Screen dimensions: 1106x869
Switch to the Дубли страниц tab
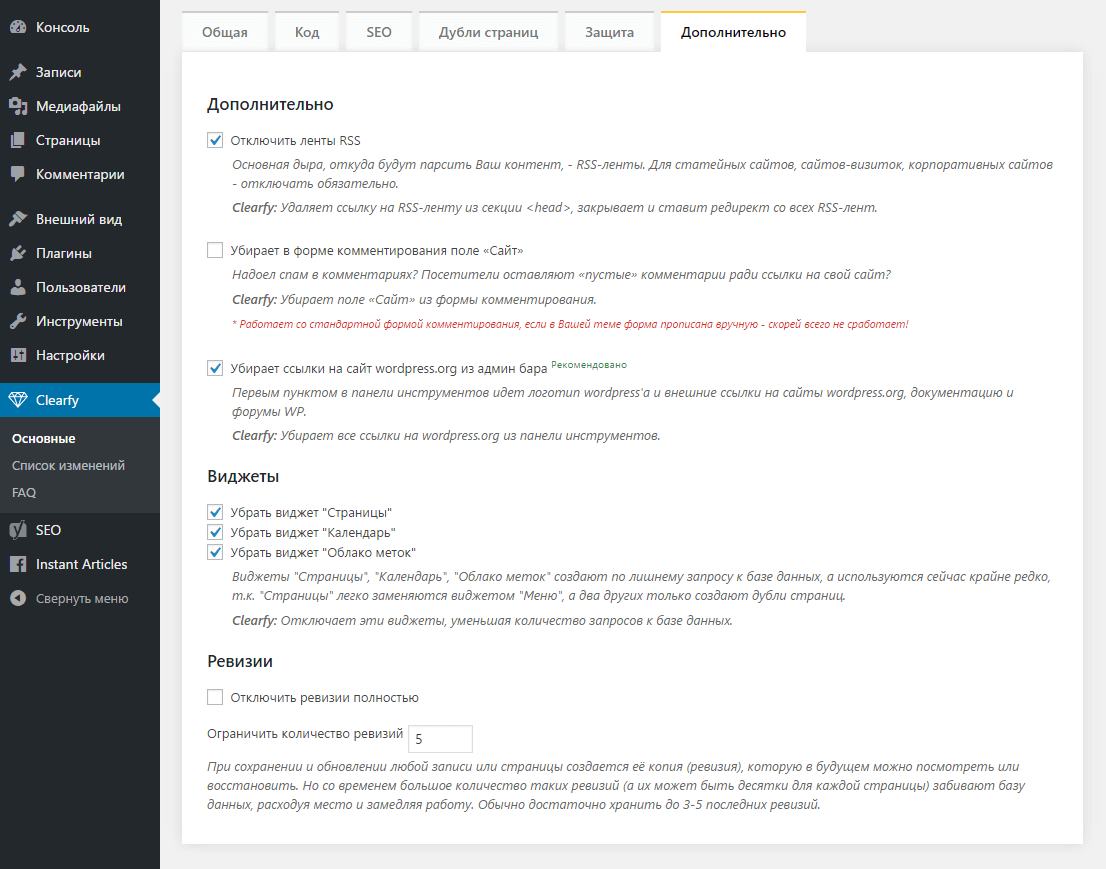click(x=488, y=32)
